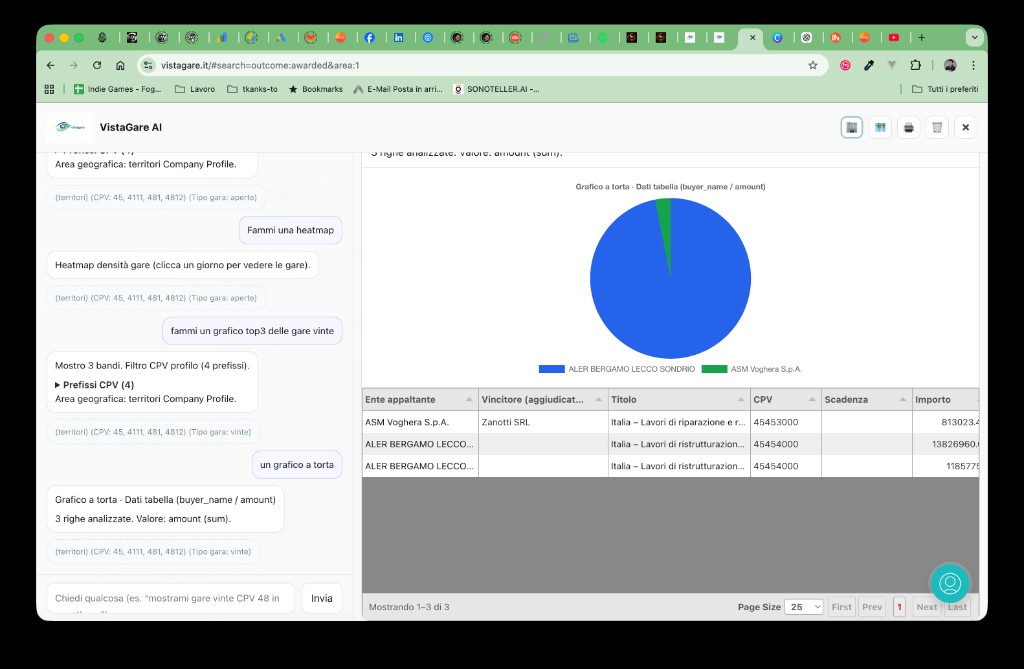Go to Next page of results

pos(926,607)
